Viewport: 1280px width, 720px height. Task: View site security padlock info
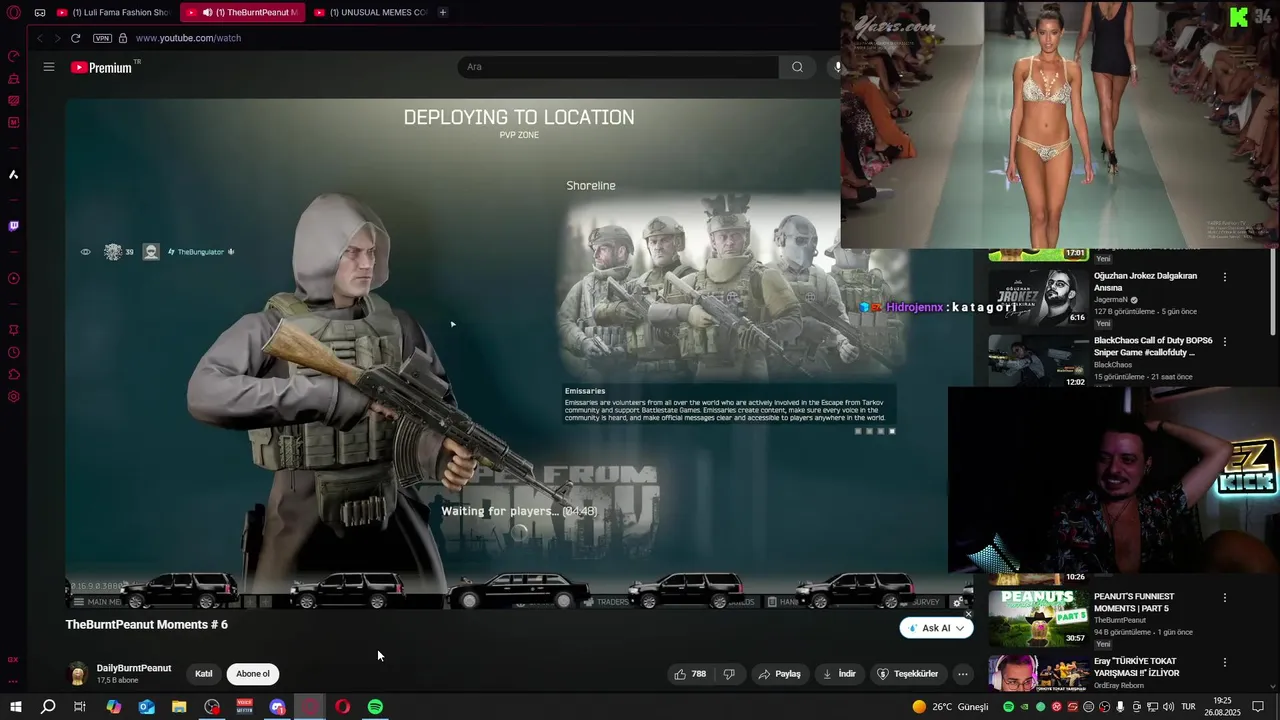[x=123, y=38]
